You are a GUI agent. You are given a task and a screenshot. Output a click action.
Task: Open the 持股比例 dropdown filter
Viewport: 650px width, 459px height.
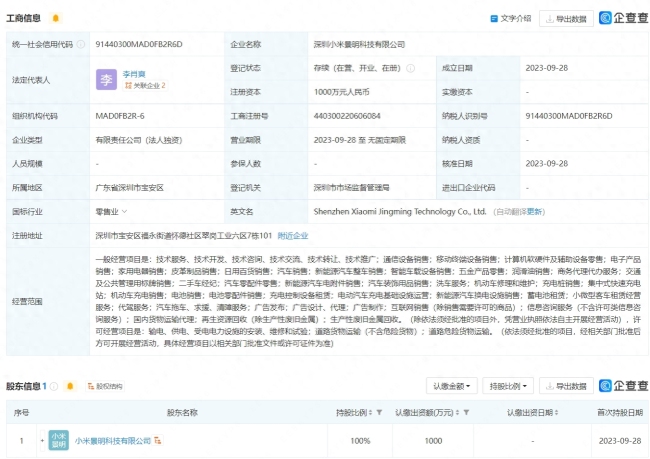508,386
